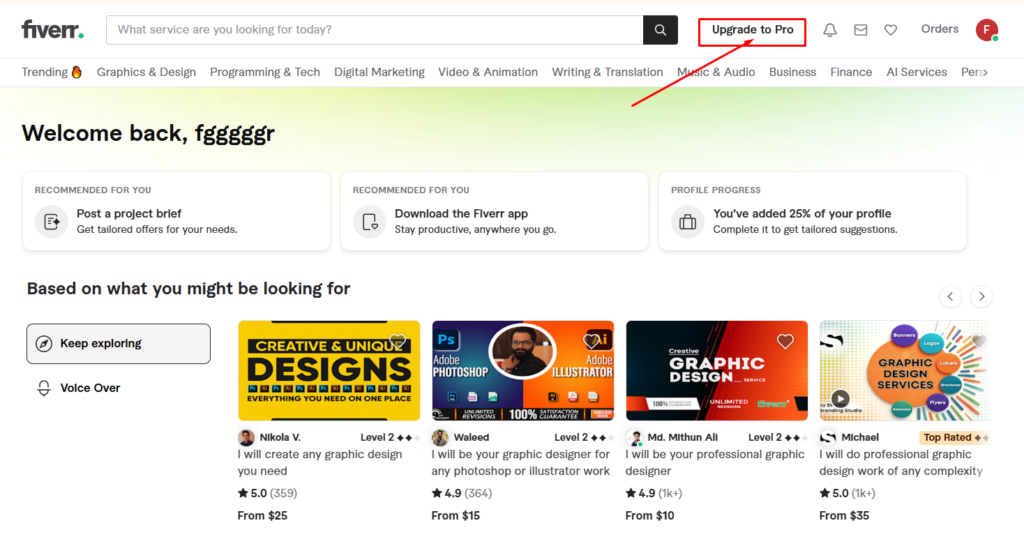
Task: Favorite Michael's Graphic Design Services gig
Action: 978,341
